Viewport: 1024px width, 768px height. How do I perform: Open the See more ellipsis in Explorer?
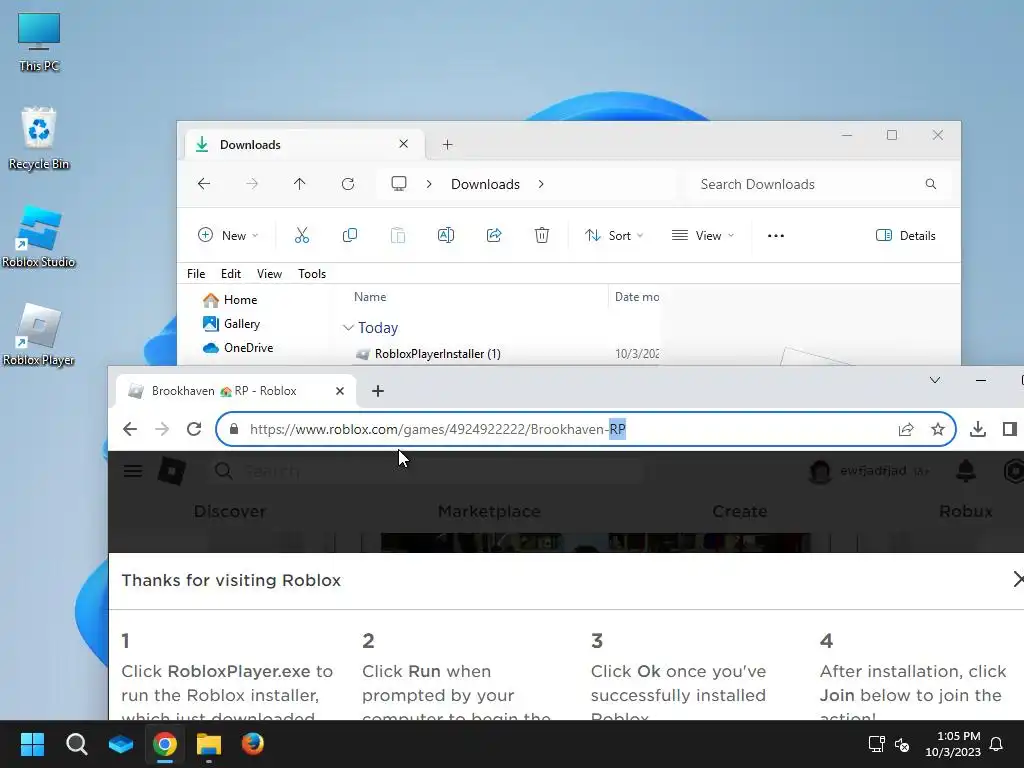click(776, 236)
